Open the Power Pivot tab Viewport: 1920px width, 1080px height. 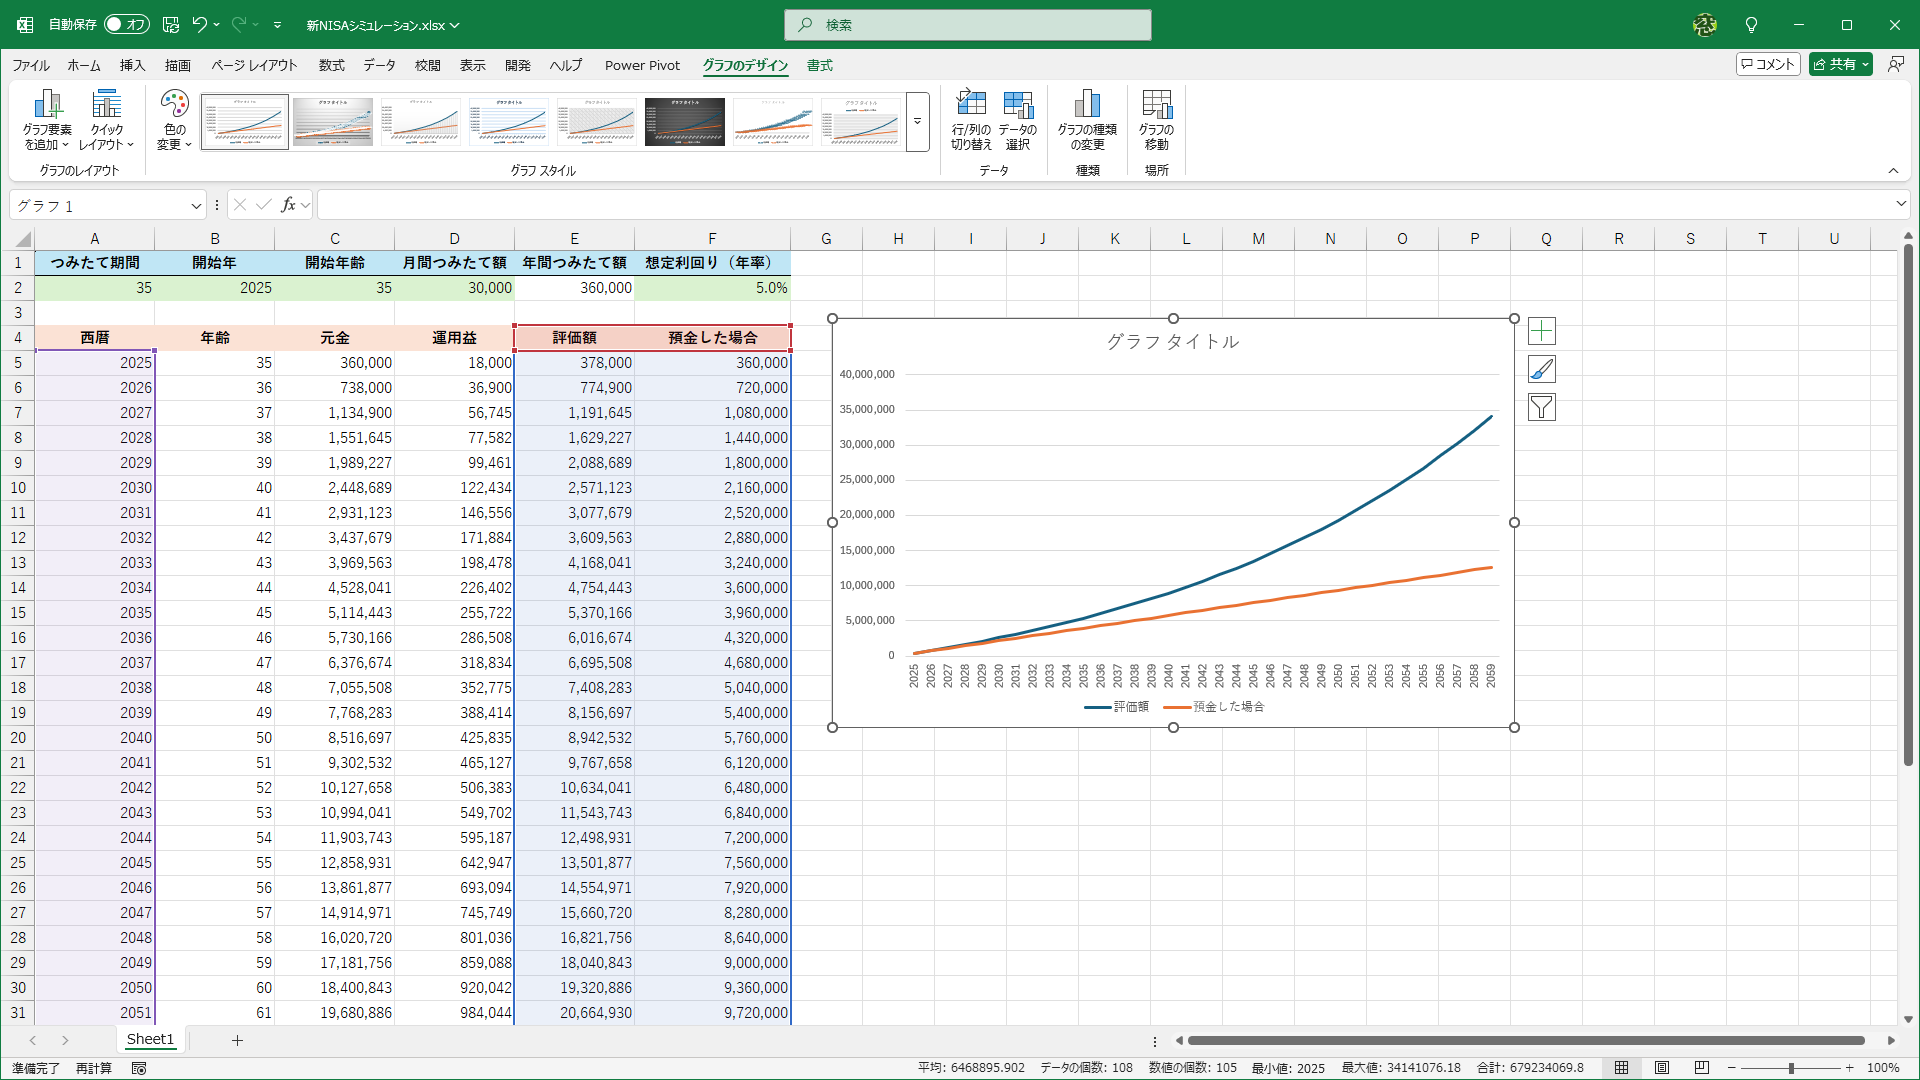pos(642,66)
